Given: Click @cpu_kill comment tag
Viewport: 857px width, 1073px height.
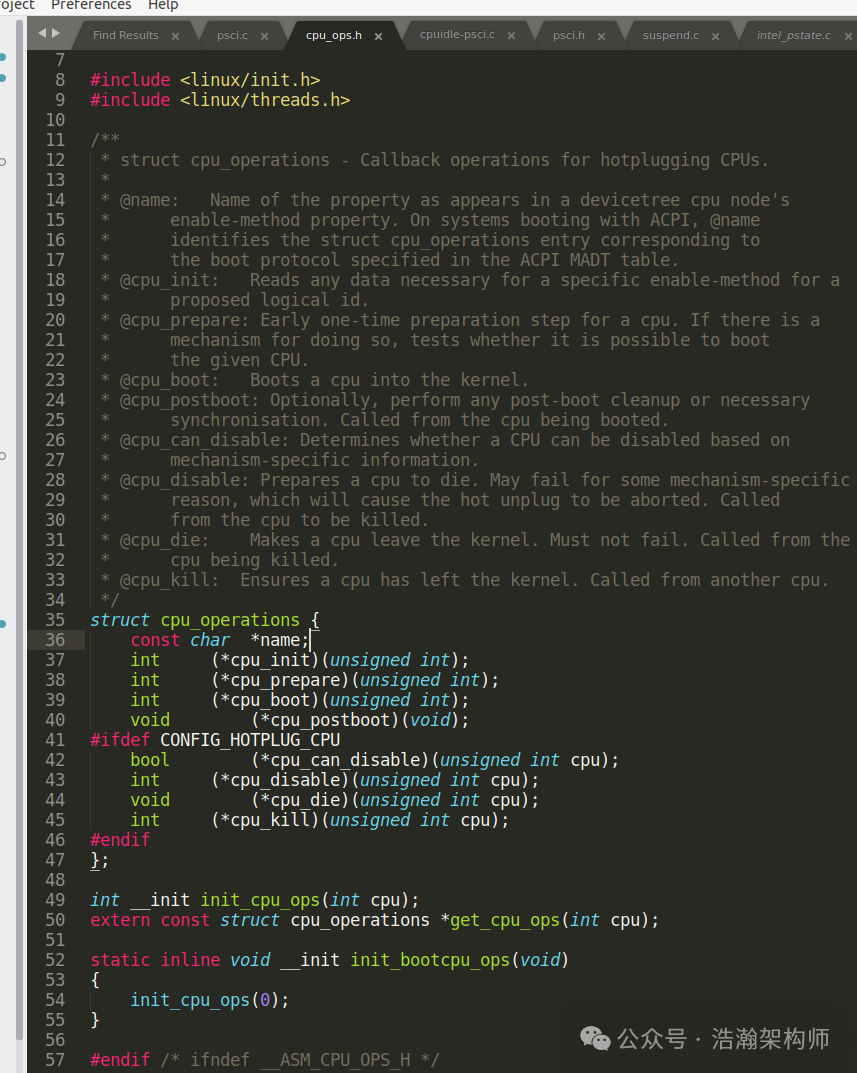Looking at the screenshot, I should [170, 580].
